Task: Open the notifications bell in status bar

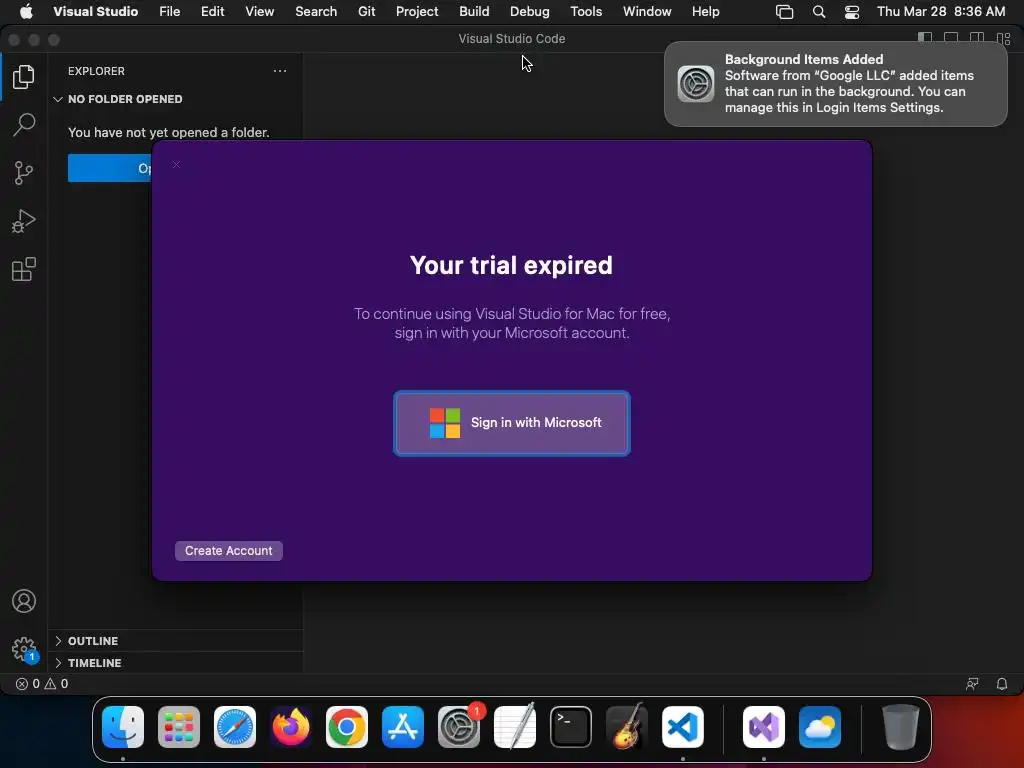Action: (x=1002, y=684)
